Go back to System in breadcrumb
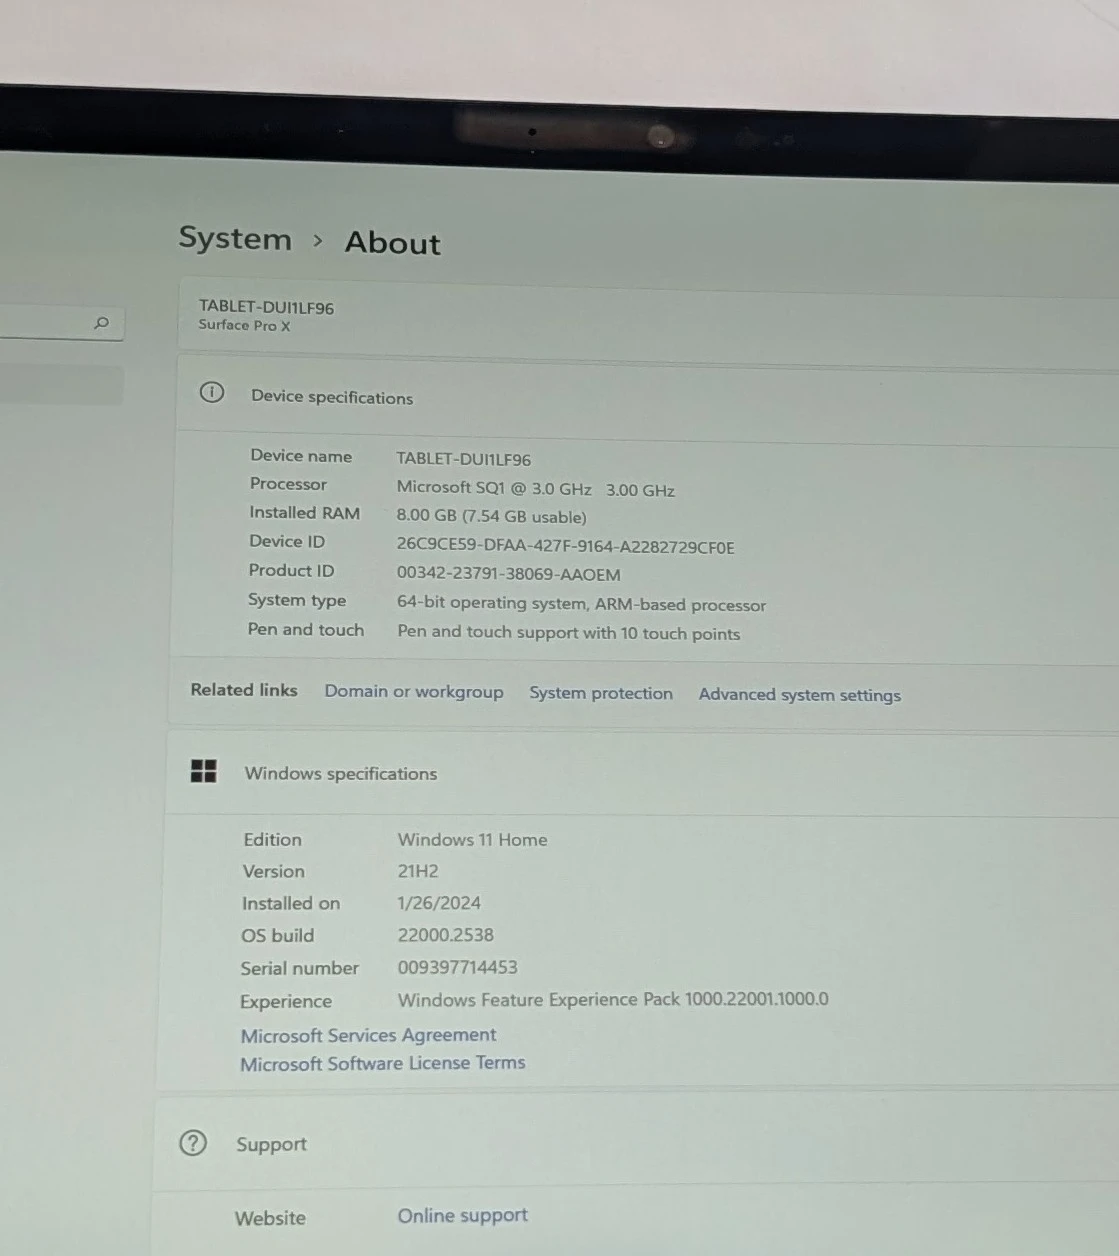This screenshot has width=1119, height=1256. click(235, 238)
